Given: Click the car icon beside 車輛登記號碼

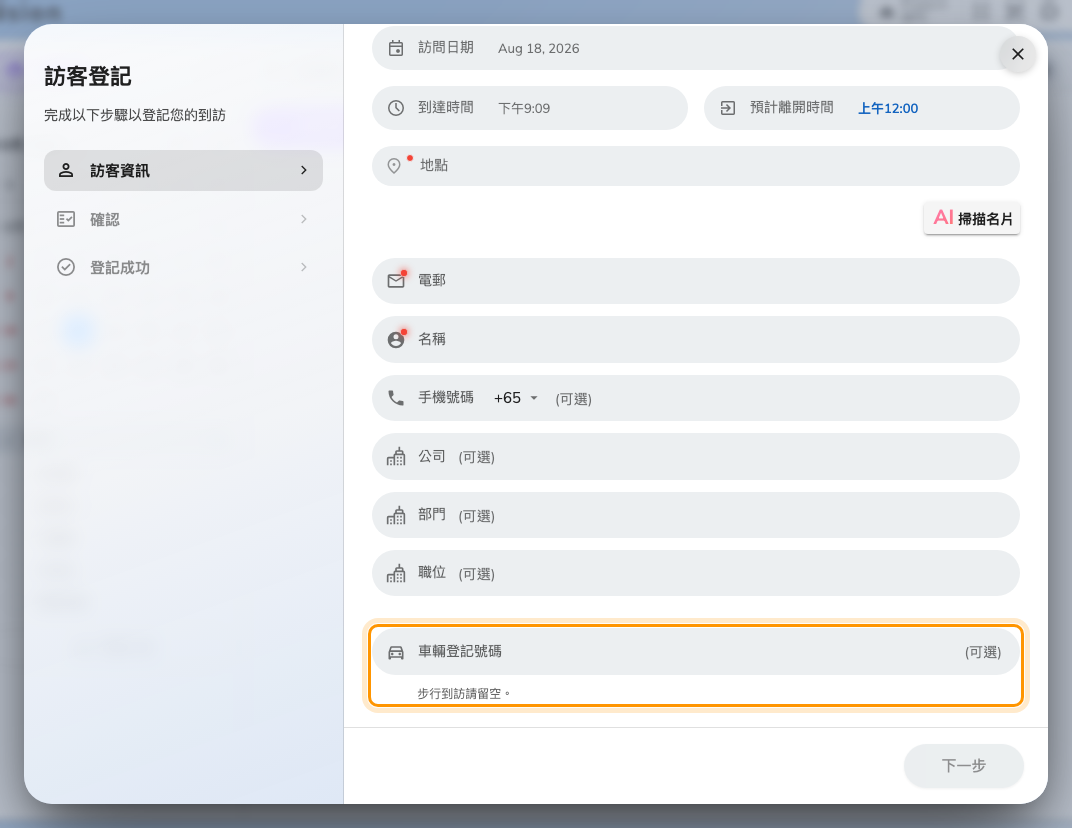Looking at the screenshot, I should 396,652.
